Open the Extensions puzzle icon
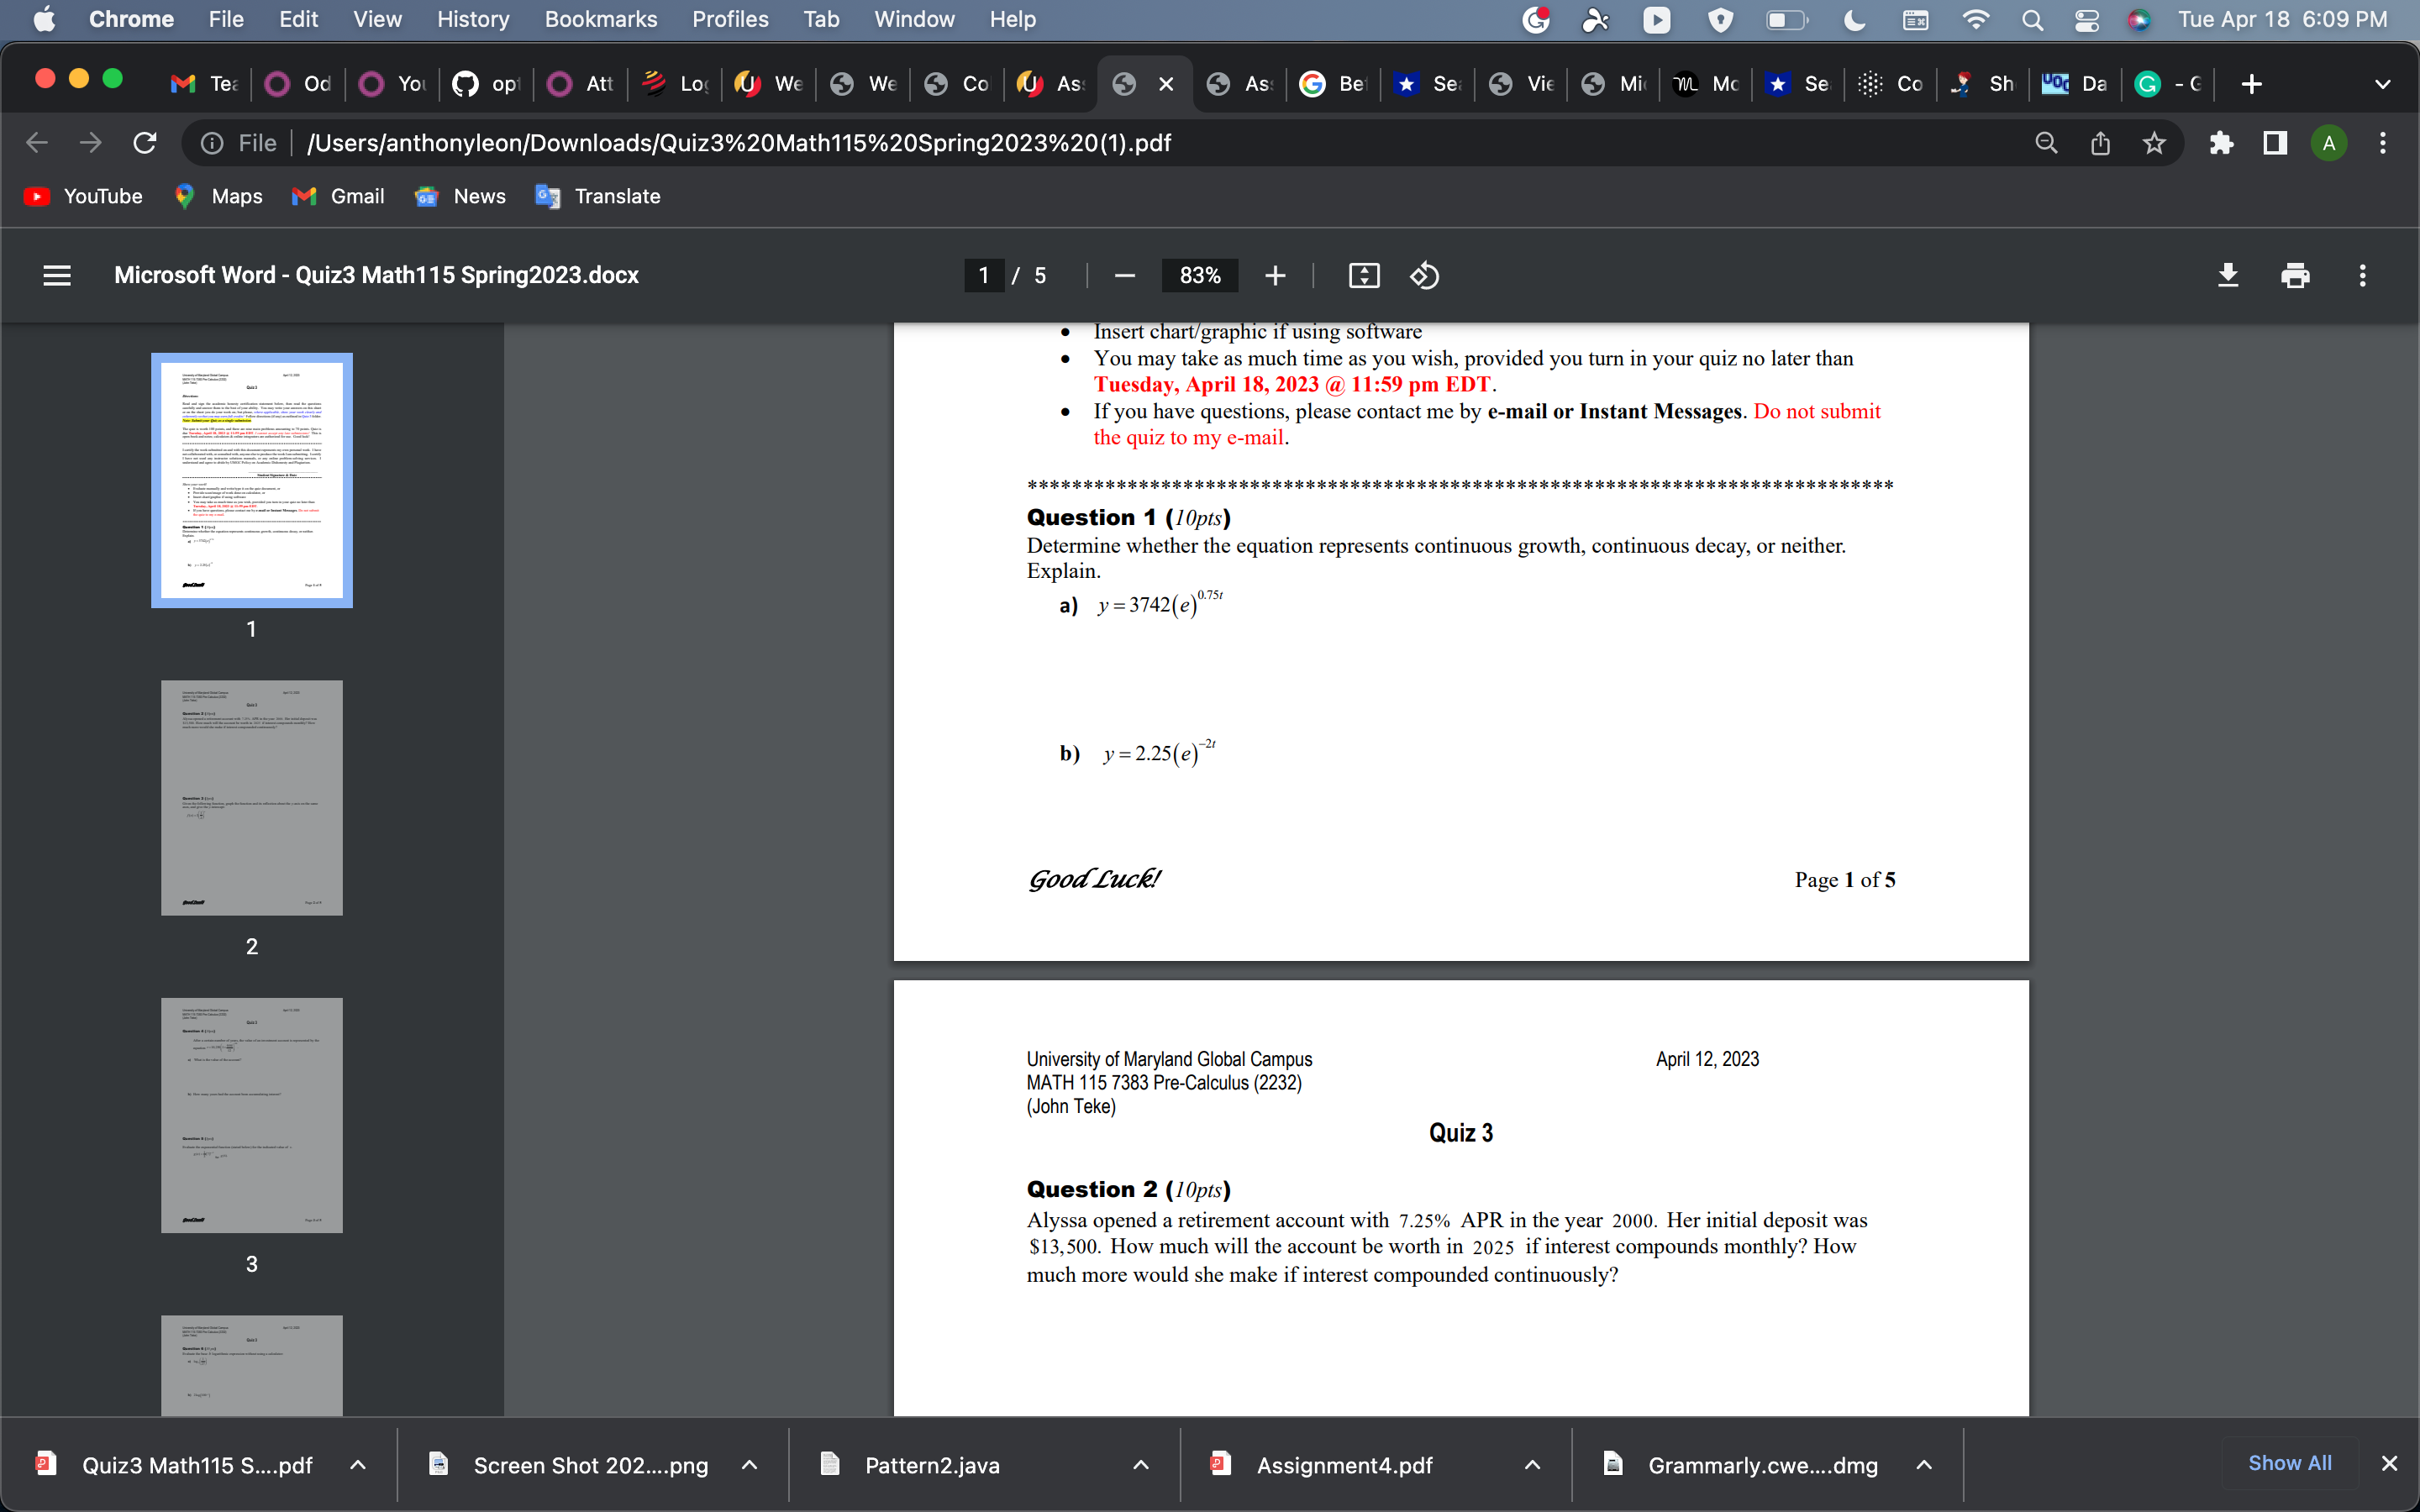 pos(2222,143)
